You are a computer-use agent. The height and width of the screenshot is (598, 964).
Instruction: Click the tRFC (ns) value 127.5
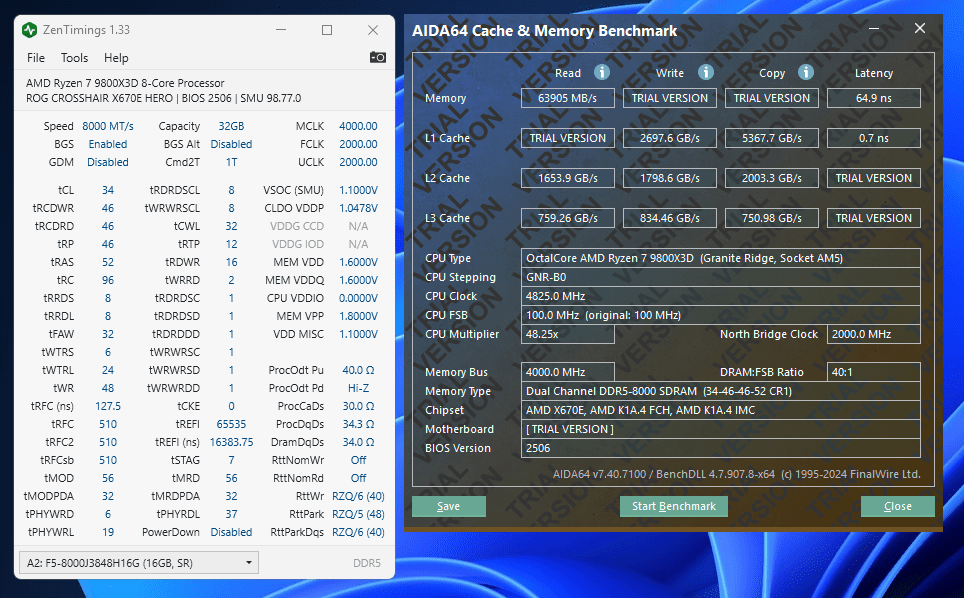pos(108,406)
